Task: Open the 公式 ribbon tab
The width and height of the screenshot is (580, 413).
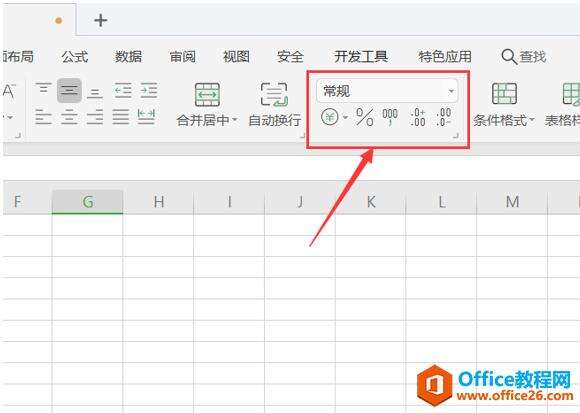Action: 75,57
